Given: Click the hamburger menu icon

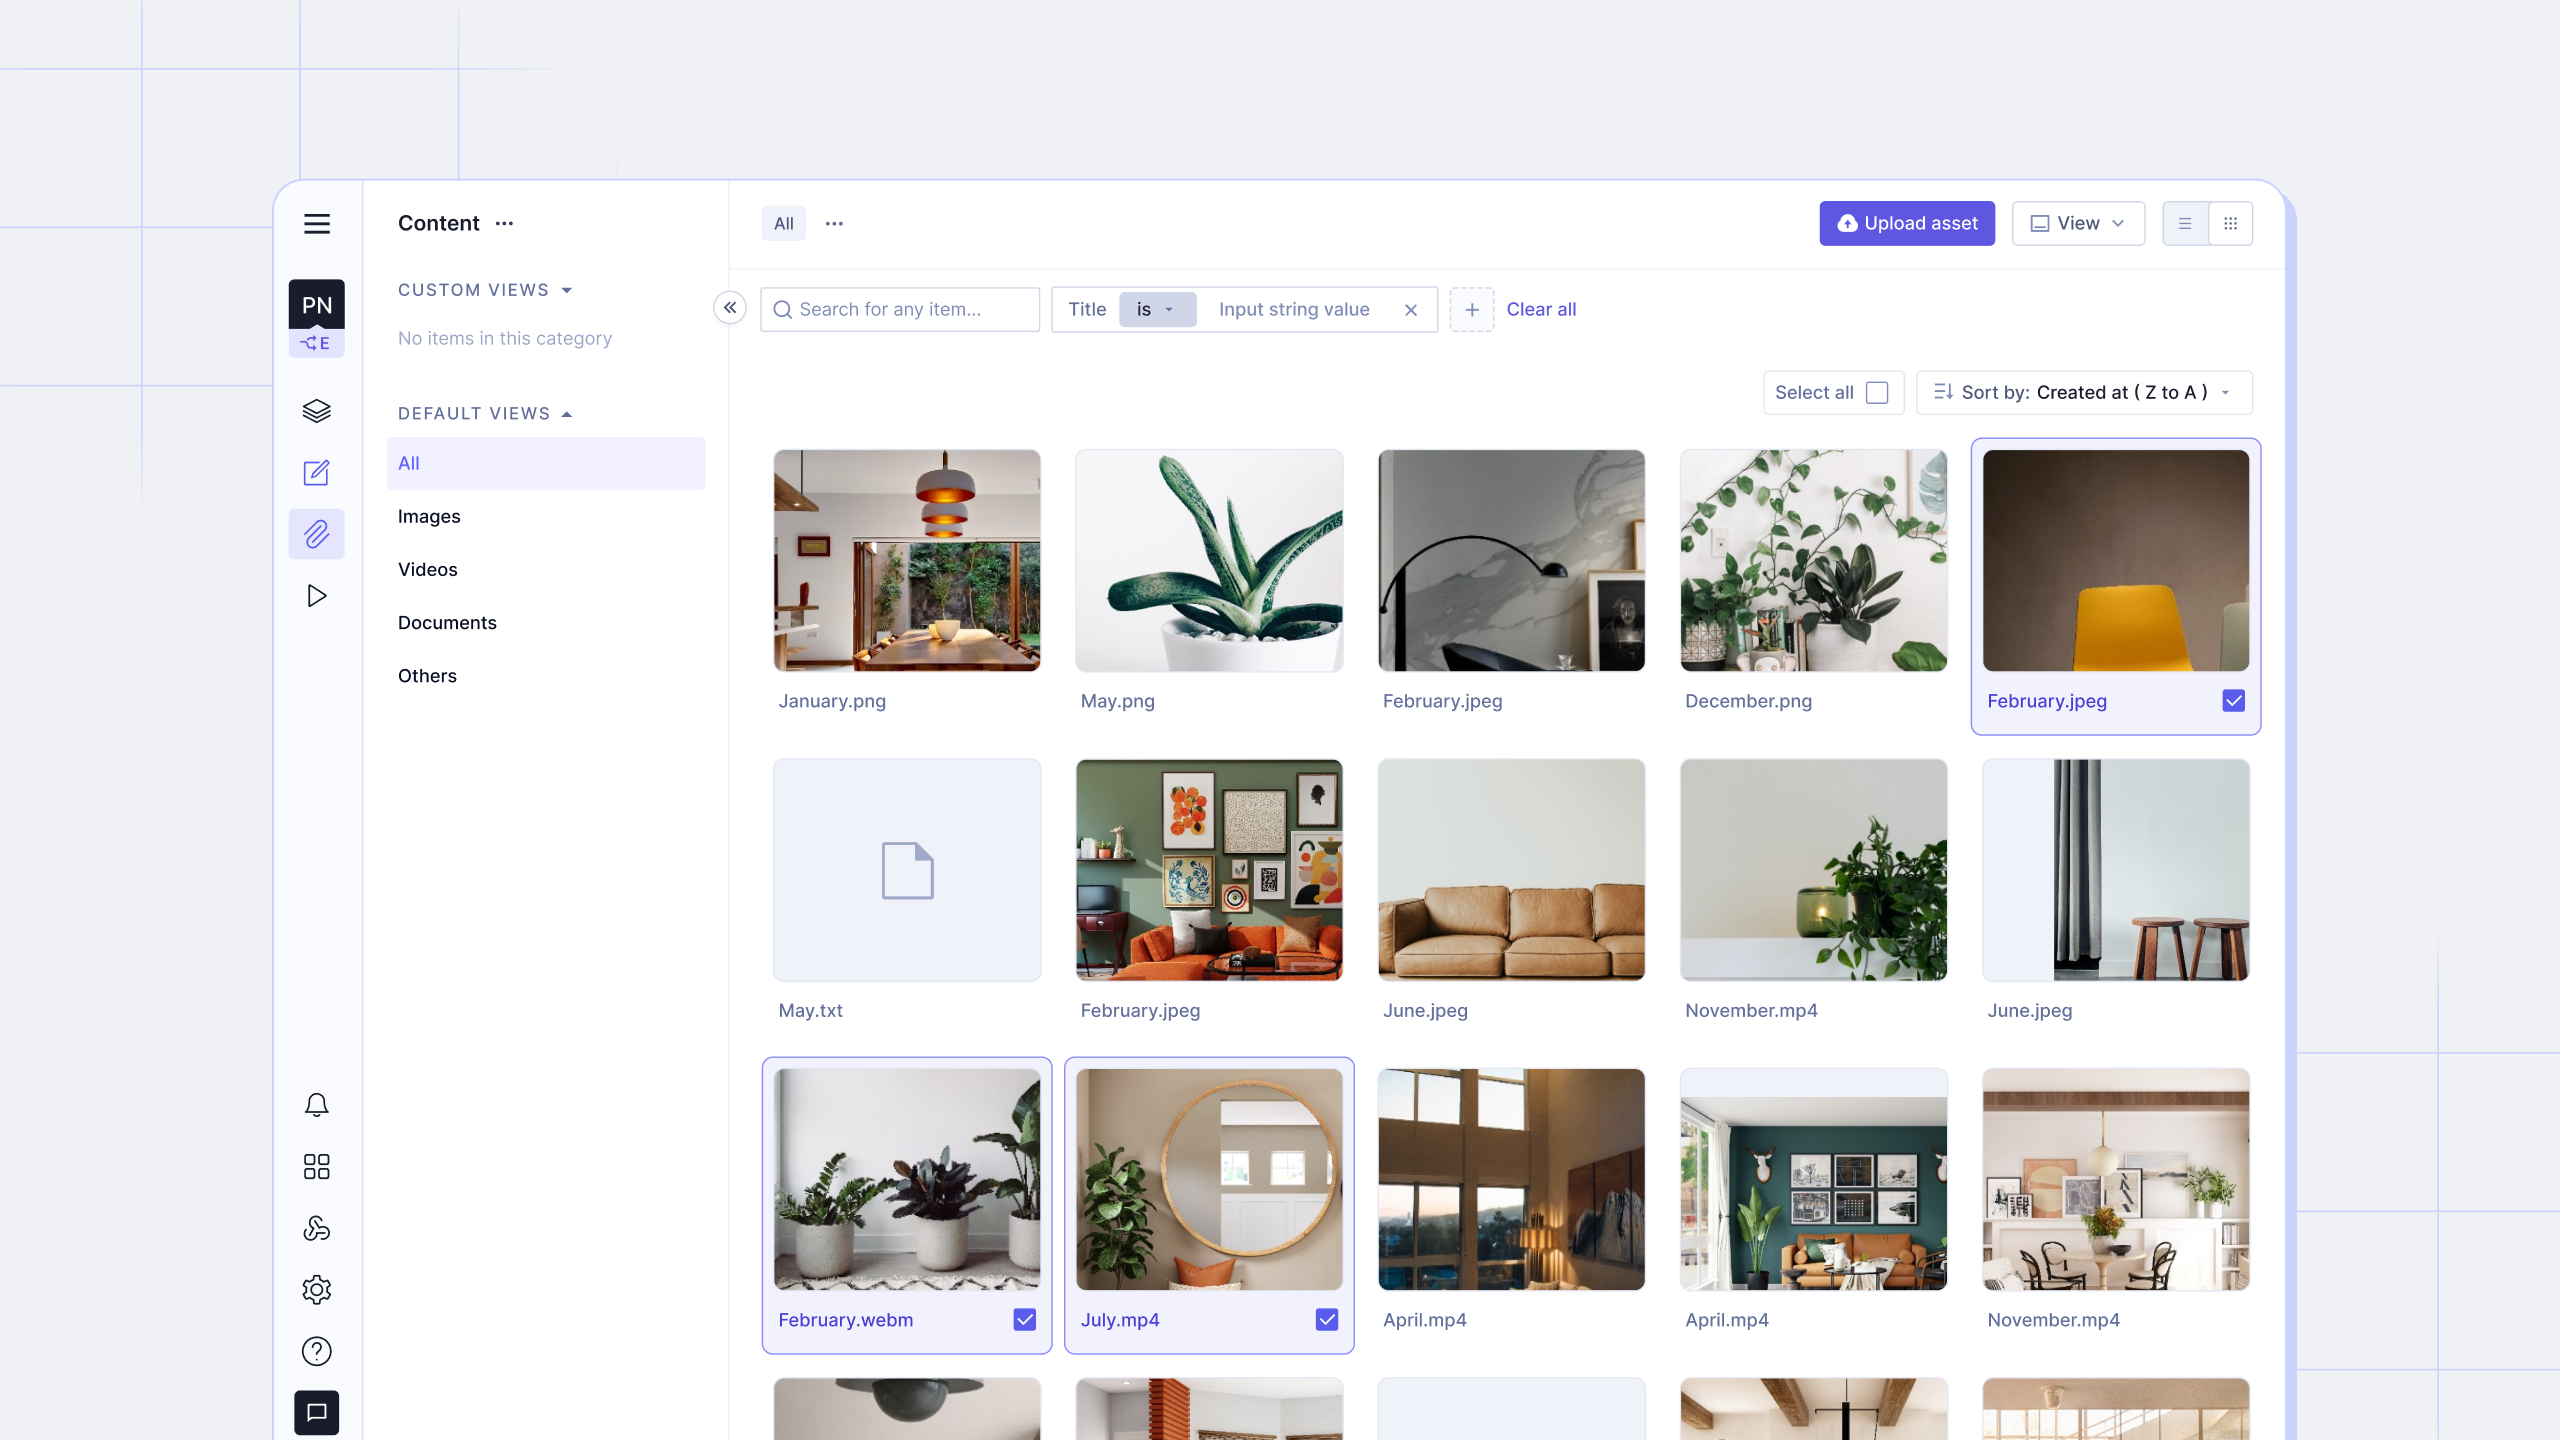Looking at the screenshot, I should pyautogui.click(x=316, y=223).
